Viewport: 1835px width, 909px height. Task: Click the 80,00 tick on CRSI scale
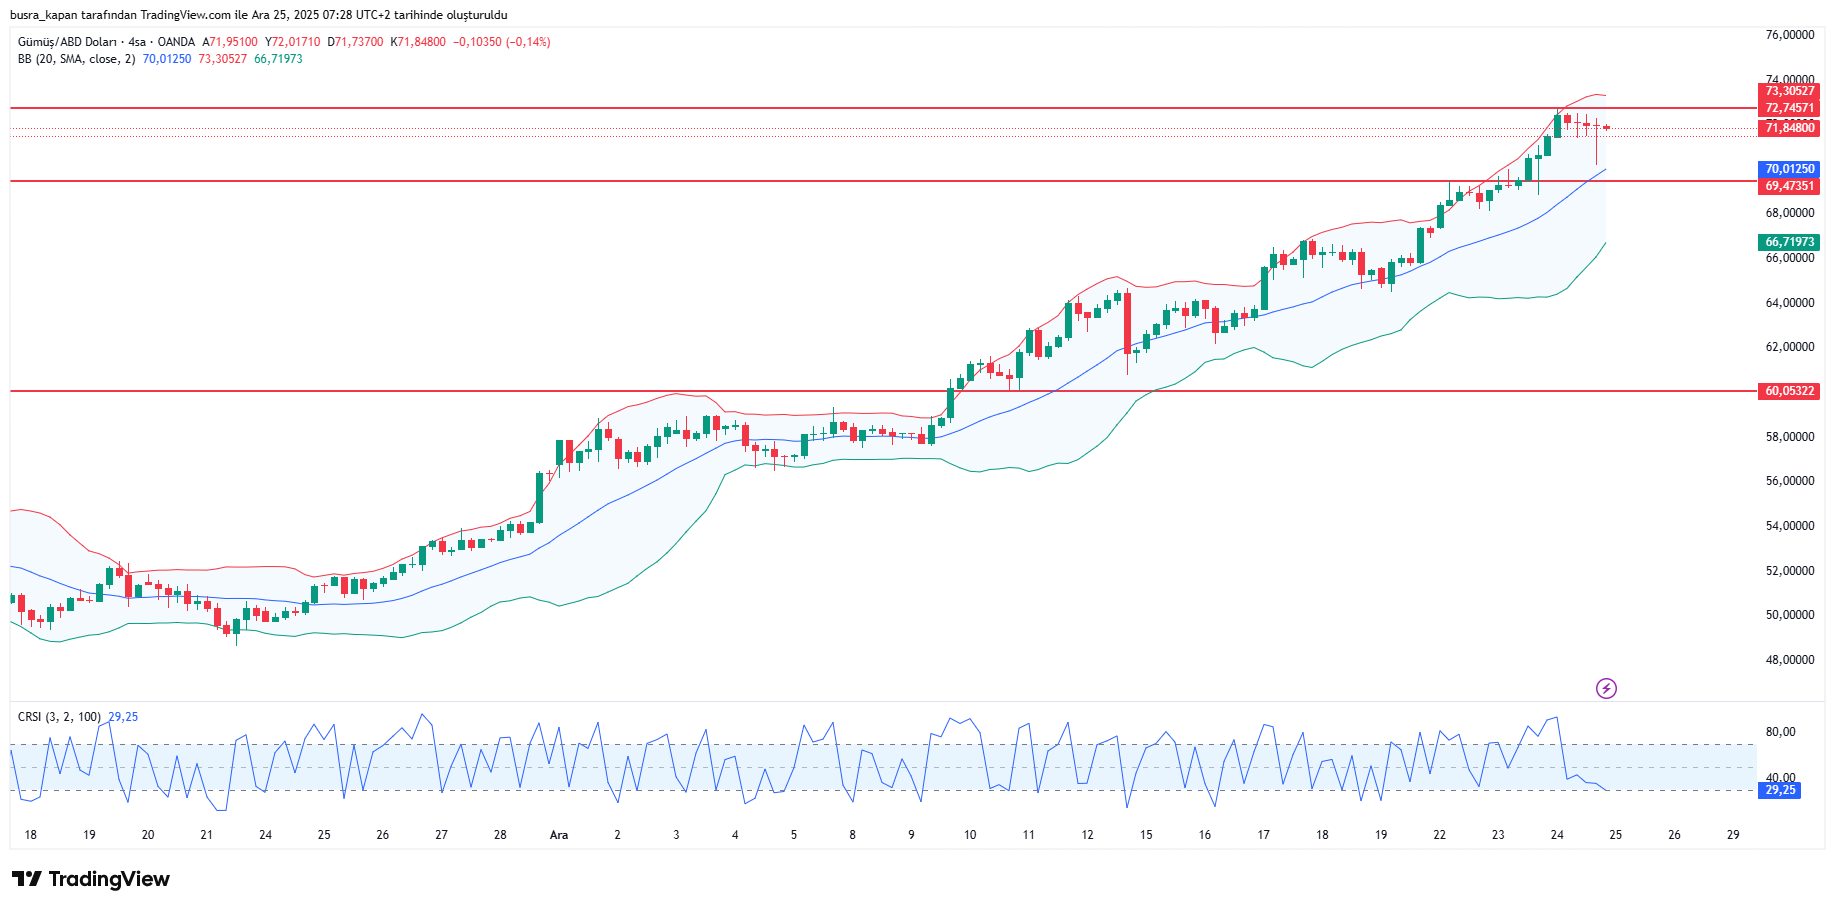point(1780,732)
